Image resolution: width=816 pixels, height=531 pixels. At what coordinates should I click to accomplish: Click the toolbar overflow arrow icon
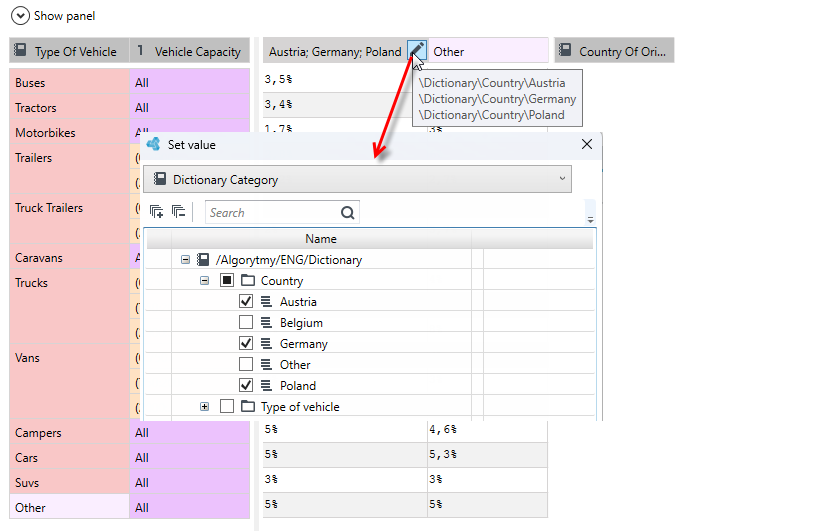point(590,220)
